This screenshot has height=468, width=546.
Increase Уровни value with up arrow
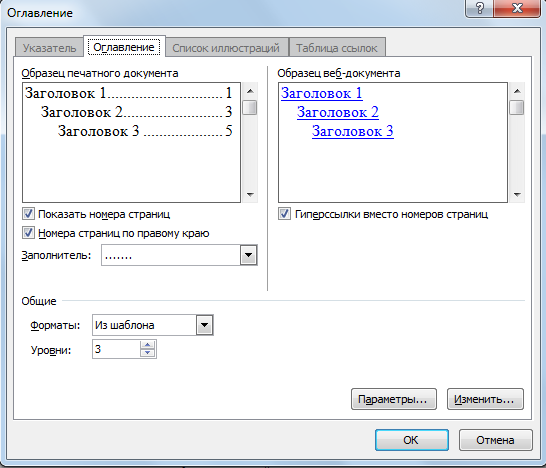[x=148, y=345]
